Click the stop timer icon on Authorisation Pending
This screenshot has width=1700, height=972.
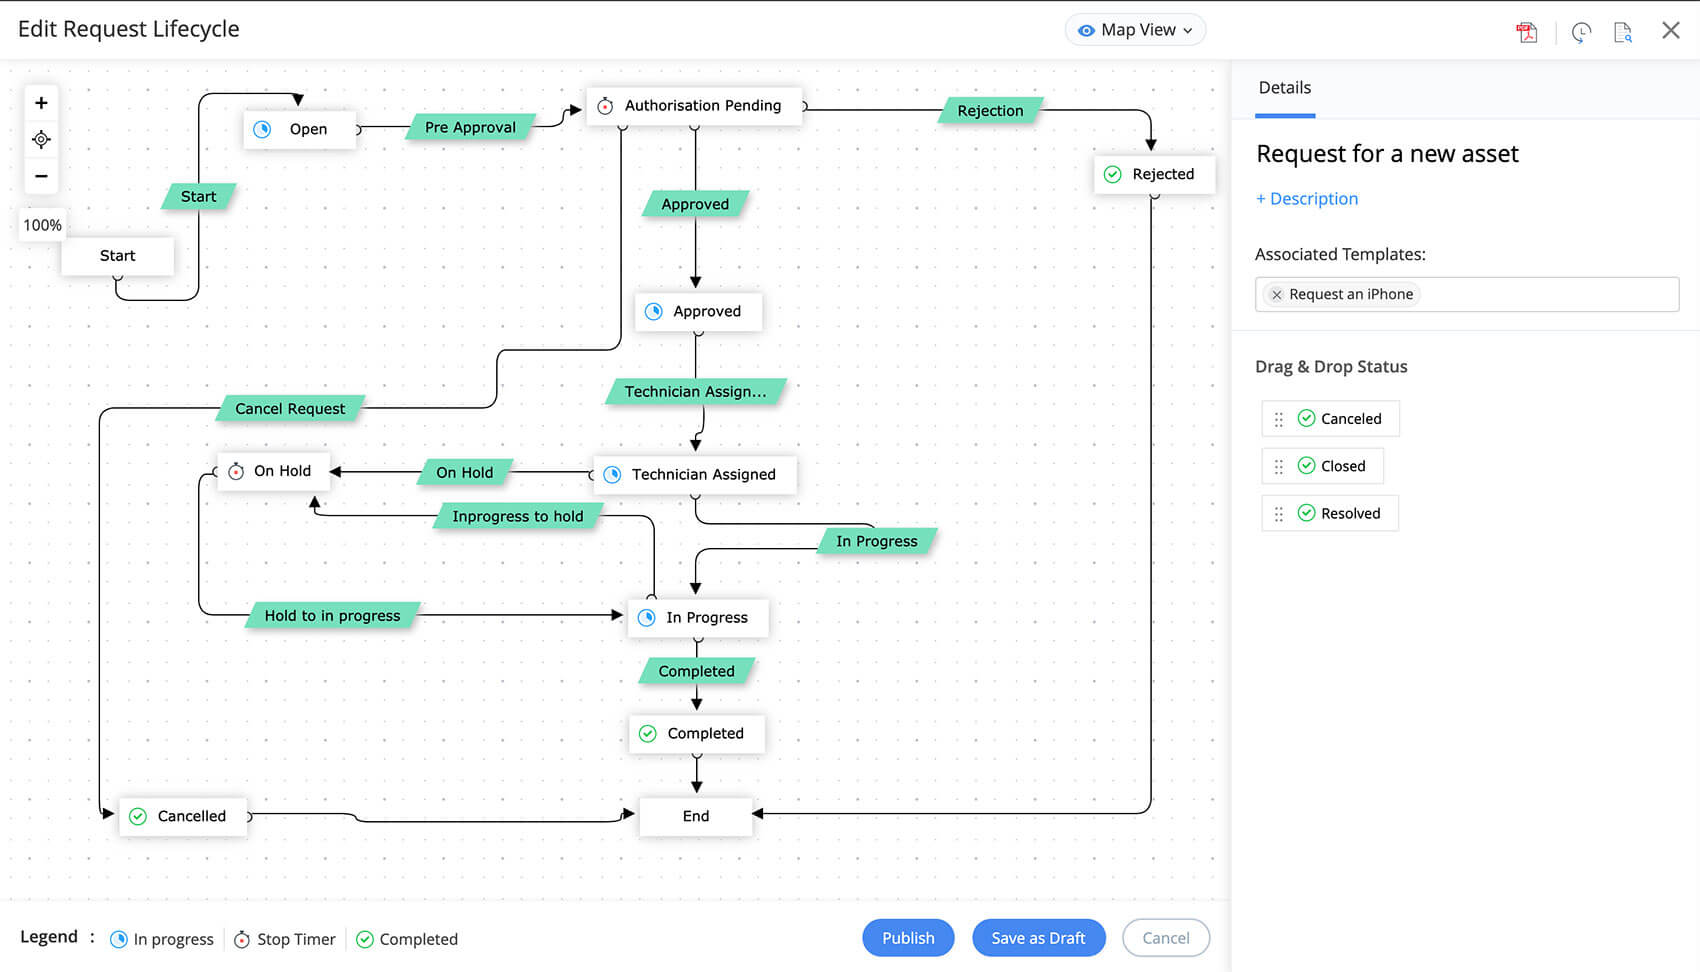tap(605, 105)
